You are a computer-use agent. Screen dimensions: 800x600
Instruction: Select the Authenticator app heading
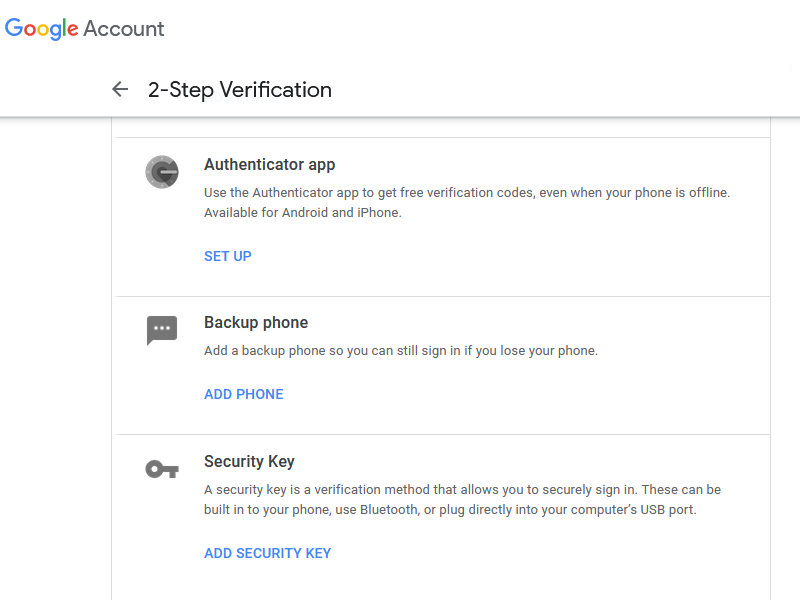point(269,165)
